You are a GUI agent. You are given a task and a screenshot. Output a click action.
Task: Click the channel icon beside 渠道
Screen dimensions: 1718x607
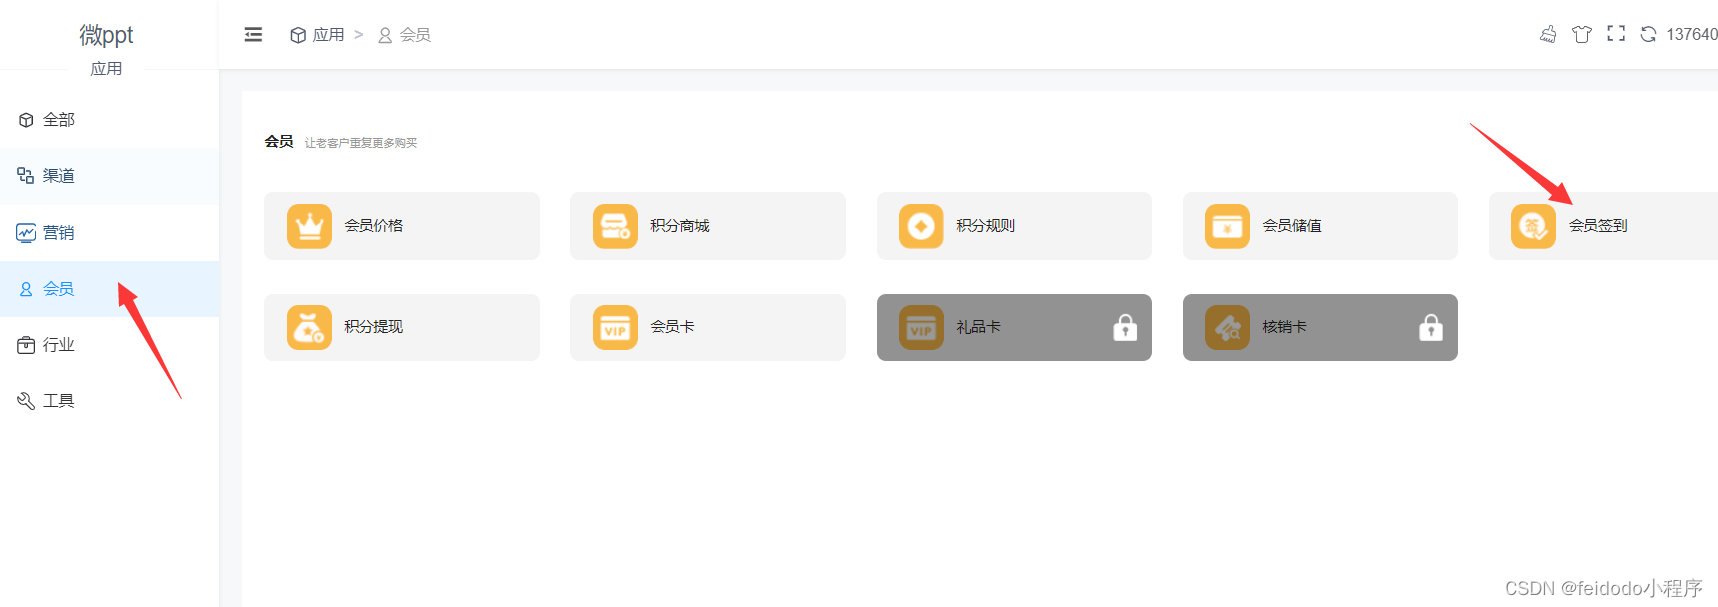(x=26, y=176)
